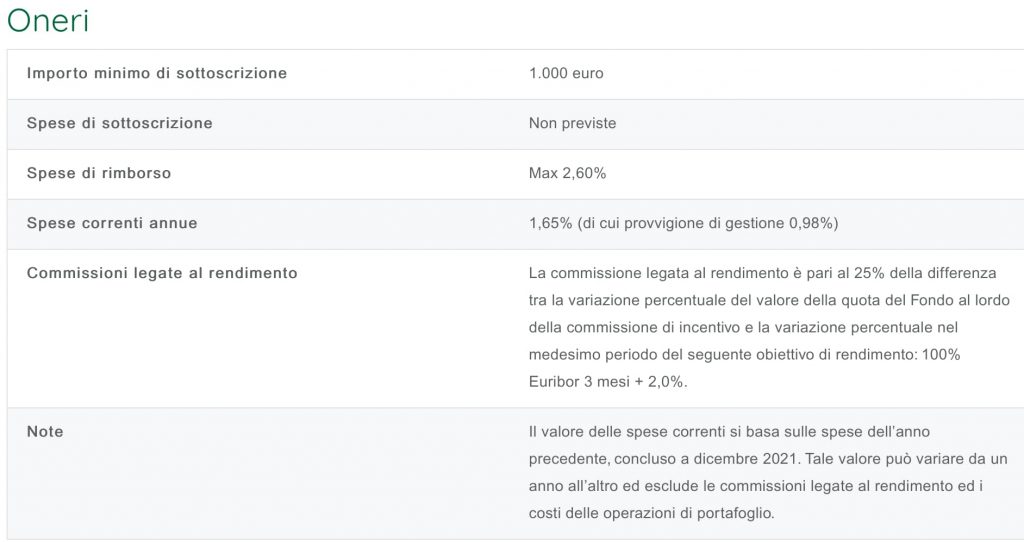
Task: Click the "Oneri" section heading
Action: [48, 21]
